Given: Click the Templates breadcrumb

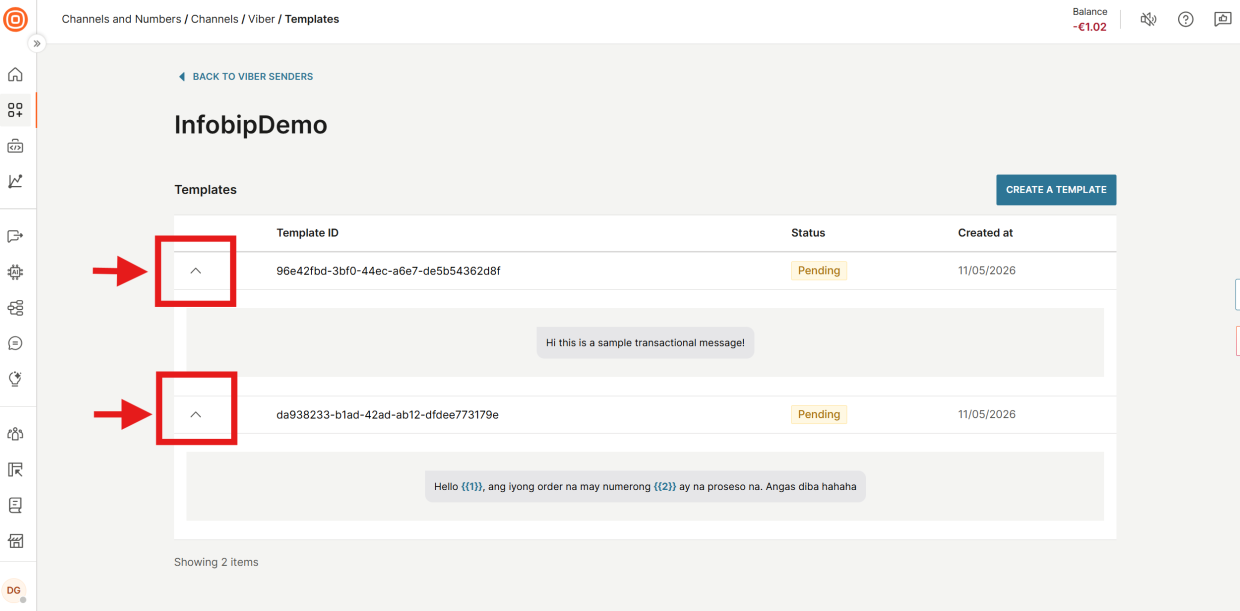Looking at the screenshot, I should click(312, 19).
